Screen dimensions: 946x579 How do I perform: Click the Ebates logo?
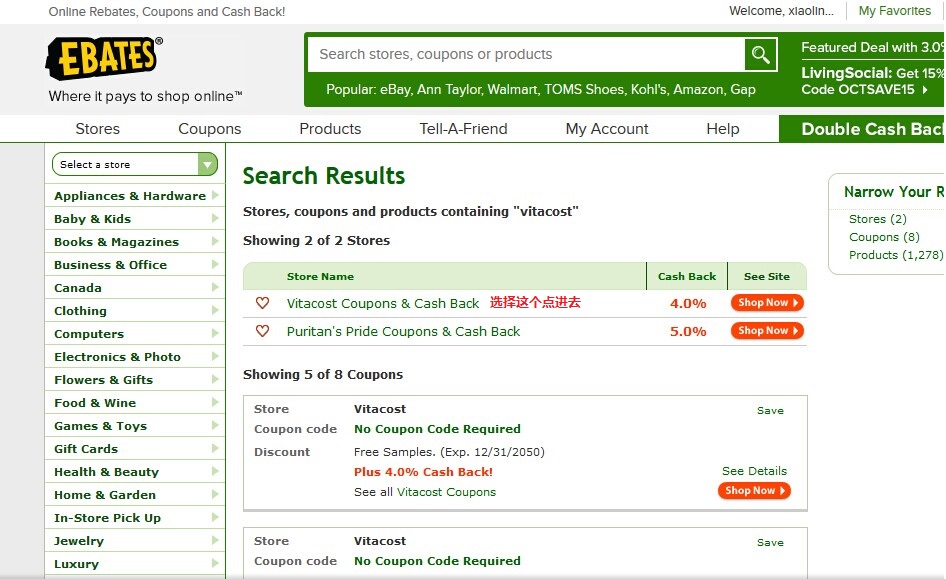(x=104, y=58)
